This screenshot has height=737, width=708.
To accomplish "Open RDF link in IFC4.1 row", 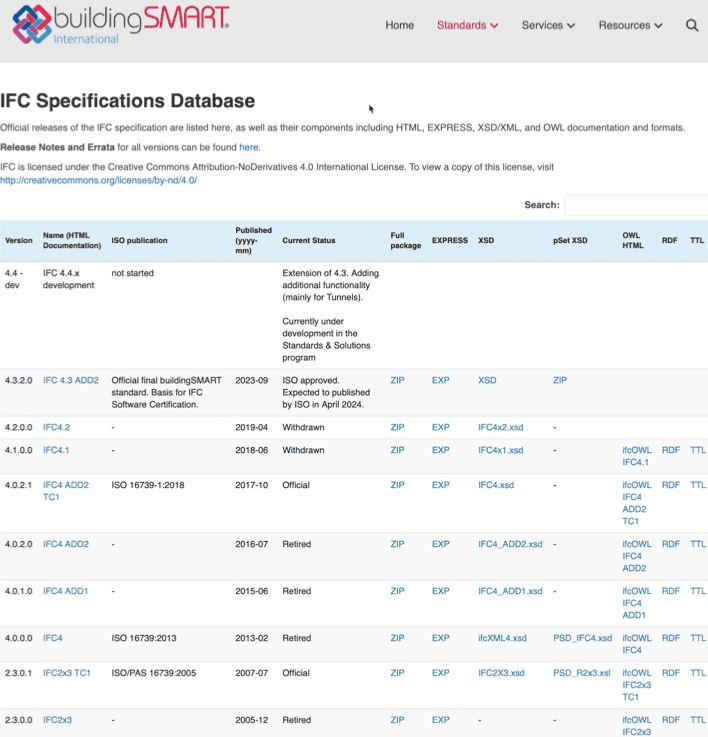I will (671, 450).
